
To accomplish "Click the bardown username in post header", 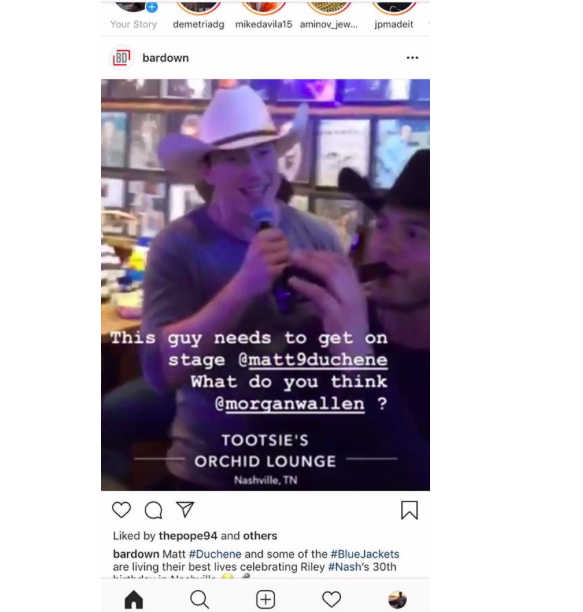I will tap(165, 58).
